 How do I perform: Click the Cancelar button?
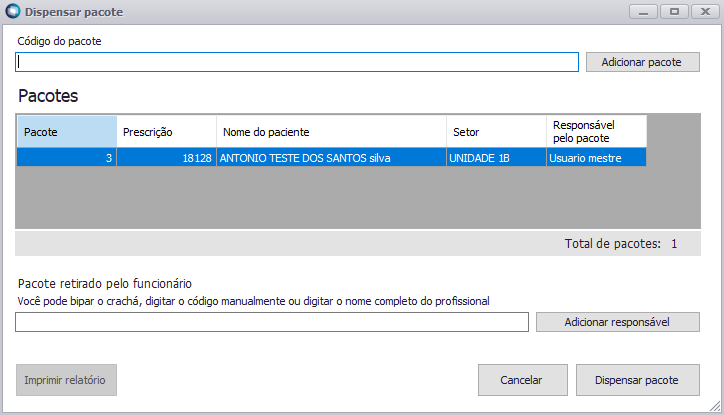pyautogui.click(x=523, y=380)
